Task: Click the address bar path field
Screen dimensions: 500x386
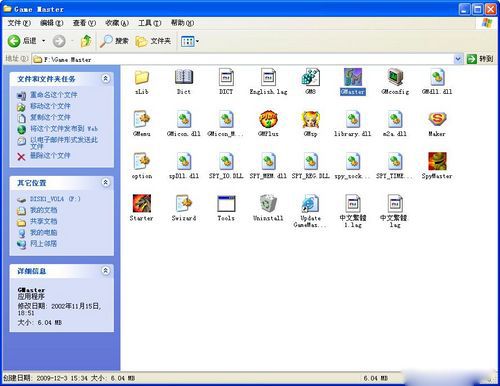Action: [247, 59]
